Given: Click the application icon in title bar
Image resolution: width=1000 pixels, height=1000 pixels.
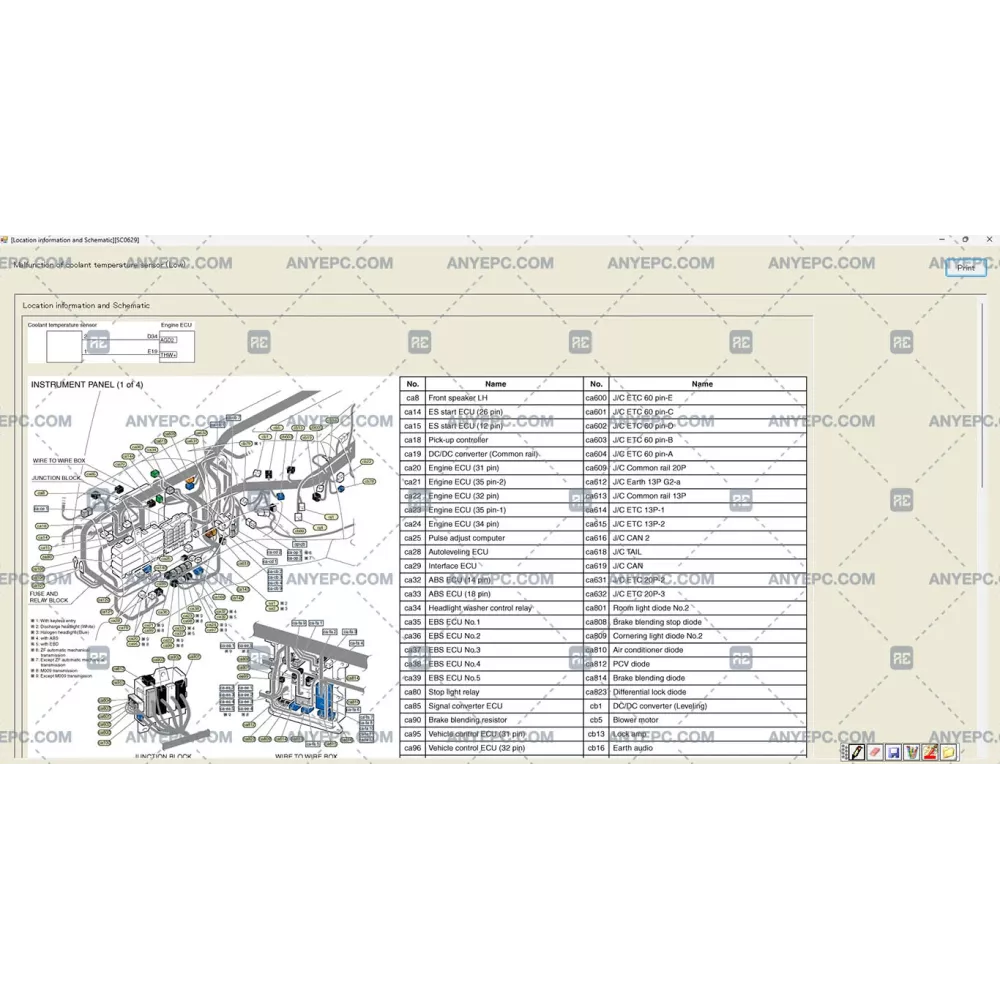Looking at the screenshot, I should pyautogui.click(x=5, y=240).
